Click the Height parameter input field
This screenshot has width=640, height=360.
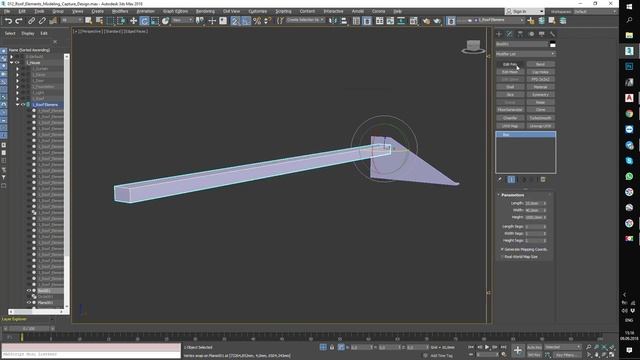tap(533, 217)
